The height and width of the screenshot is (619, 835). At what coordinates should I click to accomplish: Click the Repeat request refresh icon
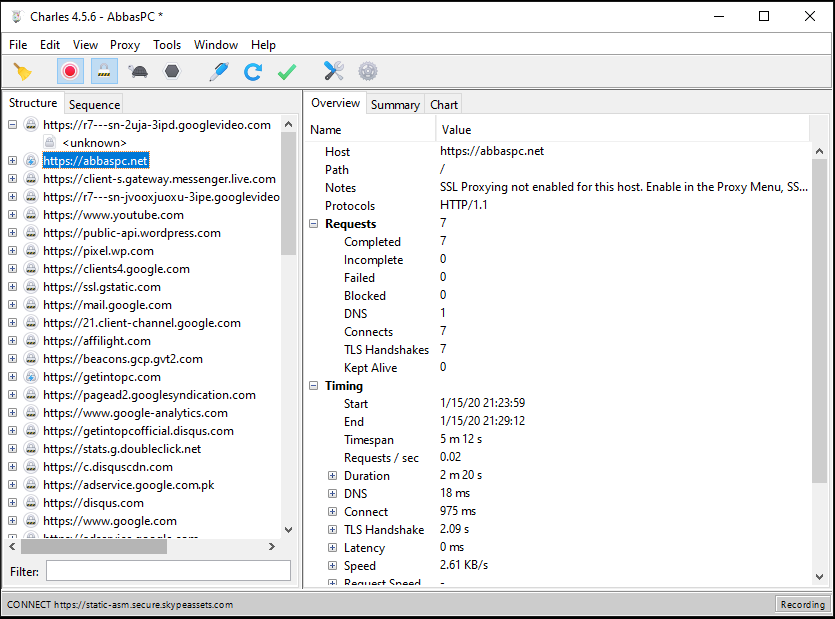(253, 71)
